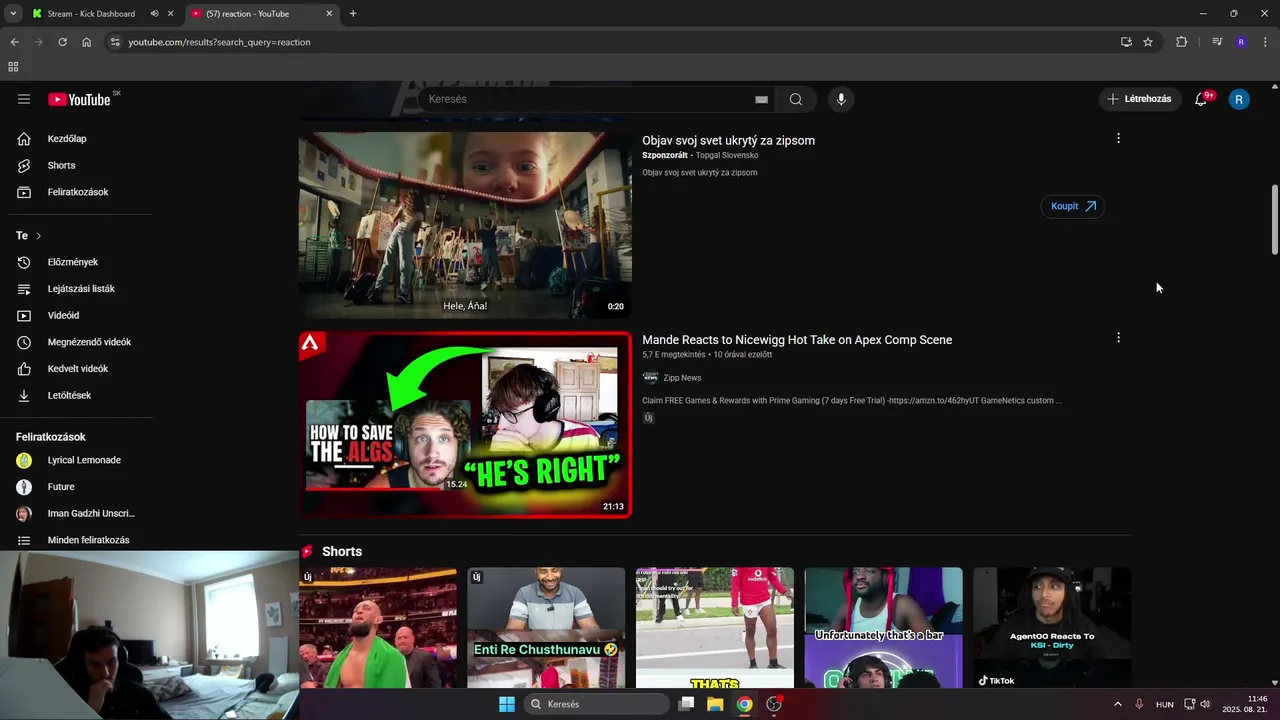The width and height of the screenshot is (1280, 720).
Task: Open browser home page icon
Action: [87, 42]
